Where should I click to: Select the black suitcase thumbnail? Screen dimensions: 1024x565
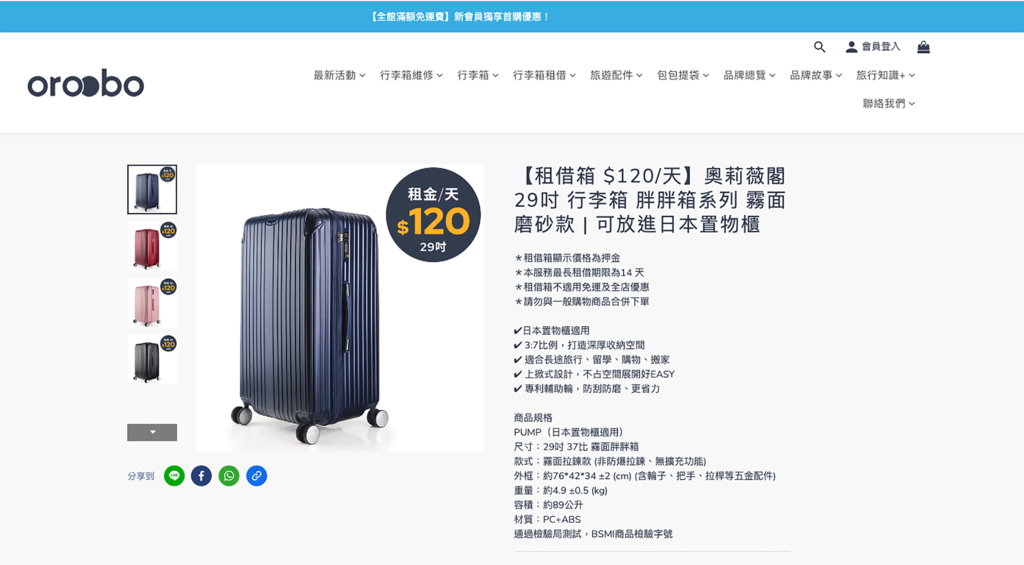tap(152, 360)
